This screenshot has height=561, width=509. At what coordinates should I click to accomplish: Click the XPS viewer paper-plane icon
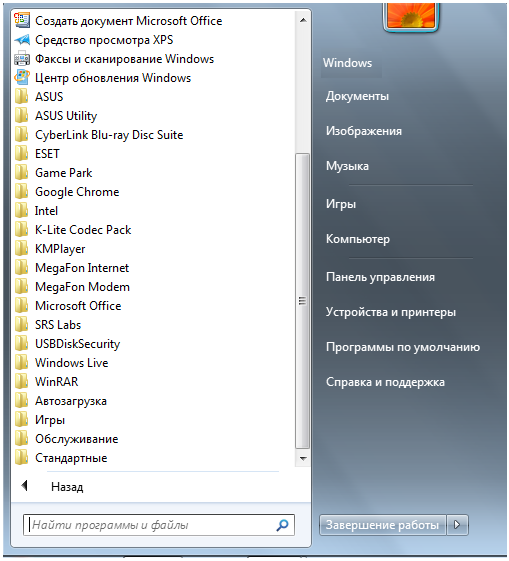22,40
